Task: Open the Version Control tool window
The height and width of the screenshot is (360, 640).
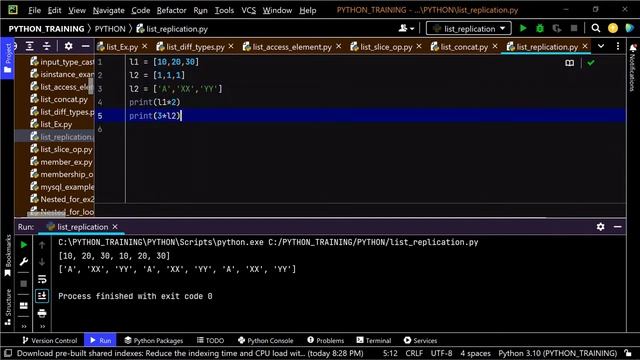Action: [49, 340]
